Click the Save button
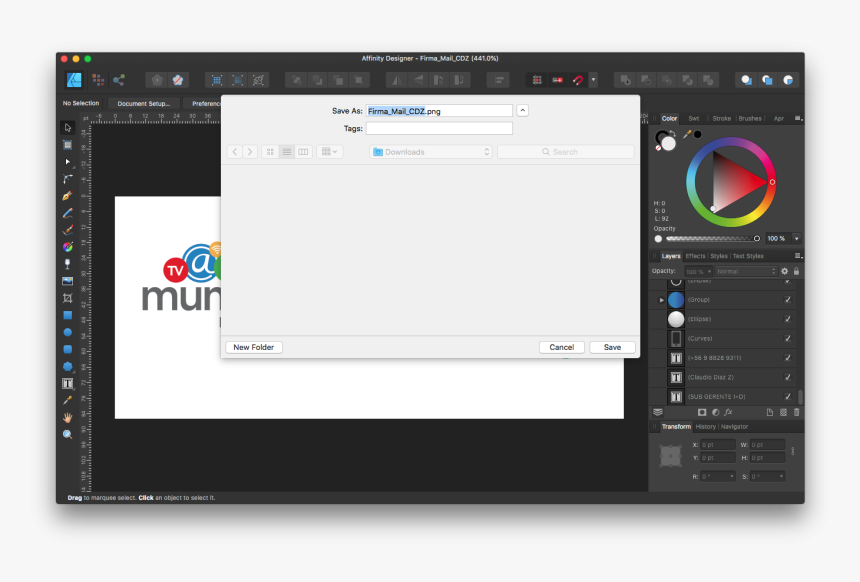 pos(612,347)
